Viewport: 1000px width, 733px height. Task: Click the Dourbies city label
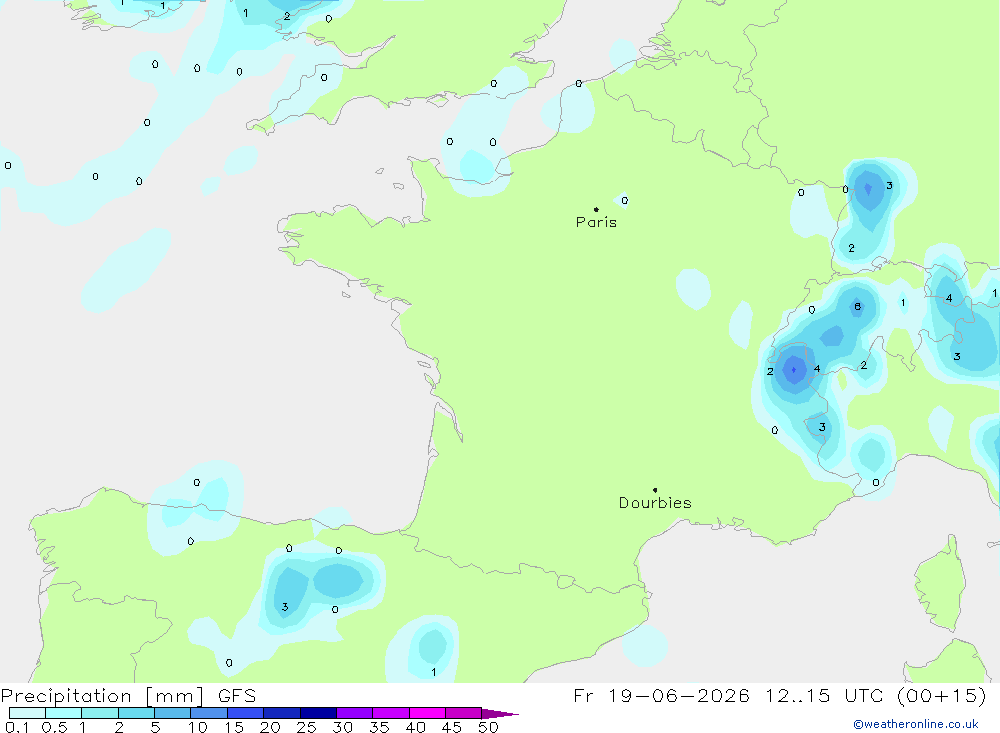(x=655, y=503)
